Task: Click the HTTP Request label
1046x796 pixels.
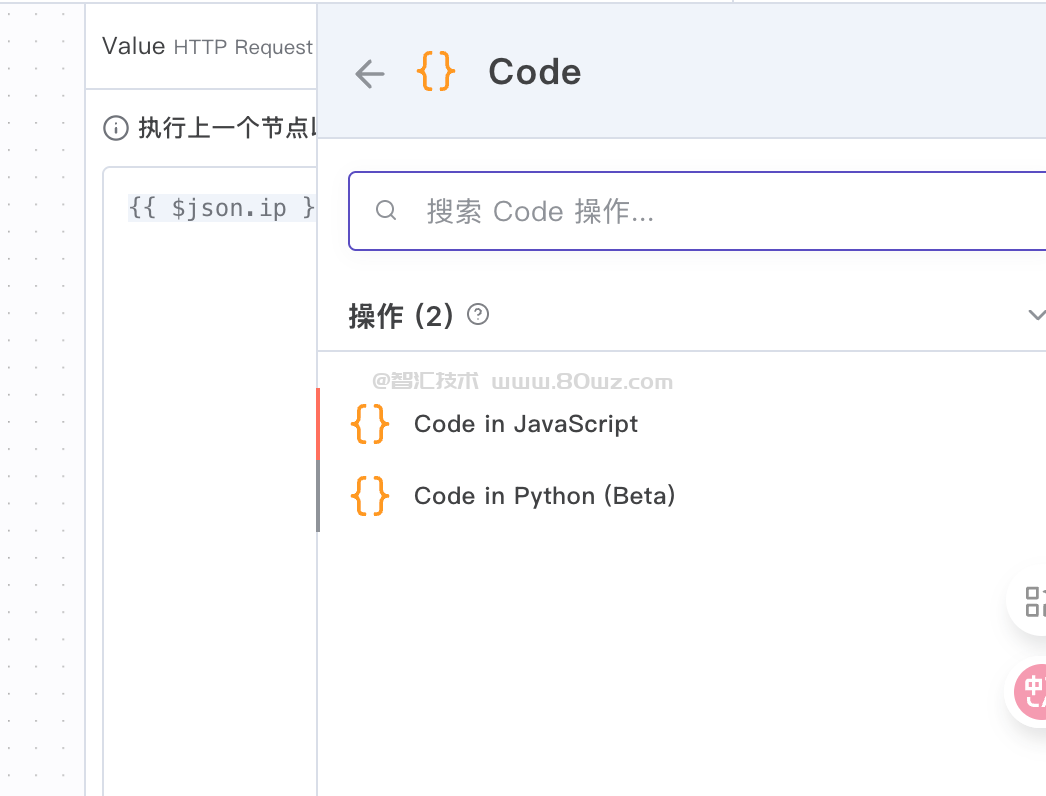Action: pos(243,46)
